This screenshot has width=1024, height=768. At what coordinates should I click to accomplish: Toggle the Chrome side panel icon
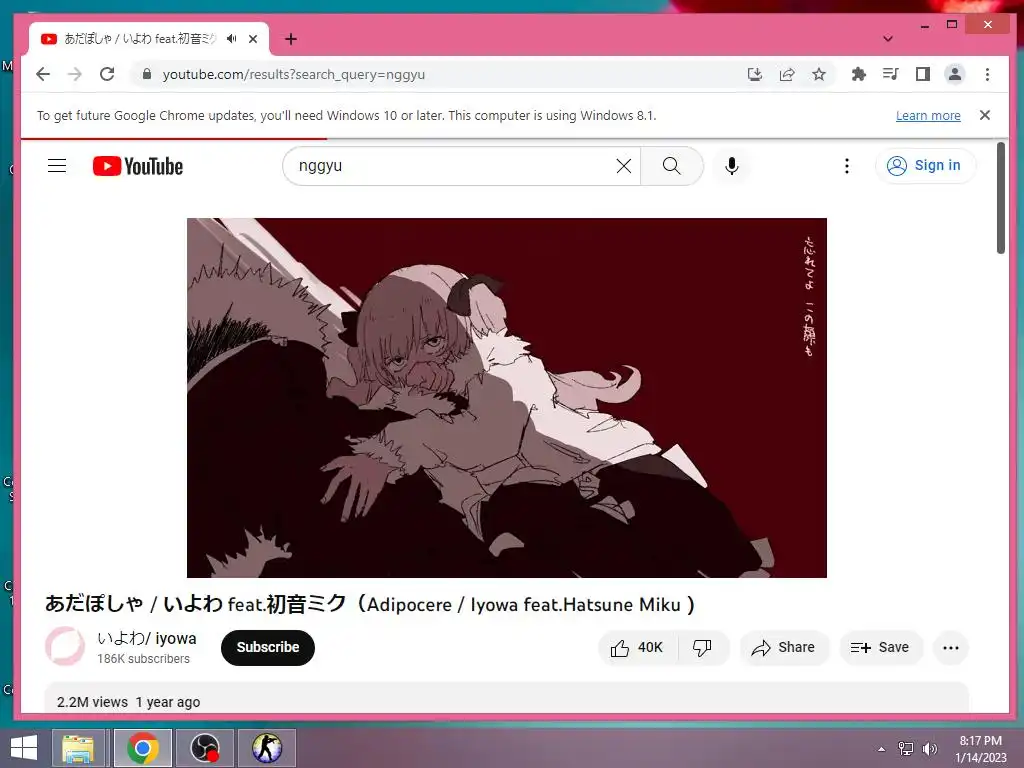tap(923, 74)
